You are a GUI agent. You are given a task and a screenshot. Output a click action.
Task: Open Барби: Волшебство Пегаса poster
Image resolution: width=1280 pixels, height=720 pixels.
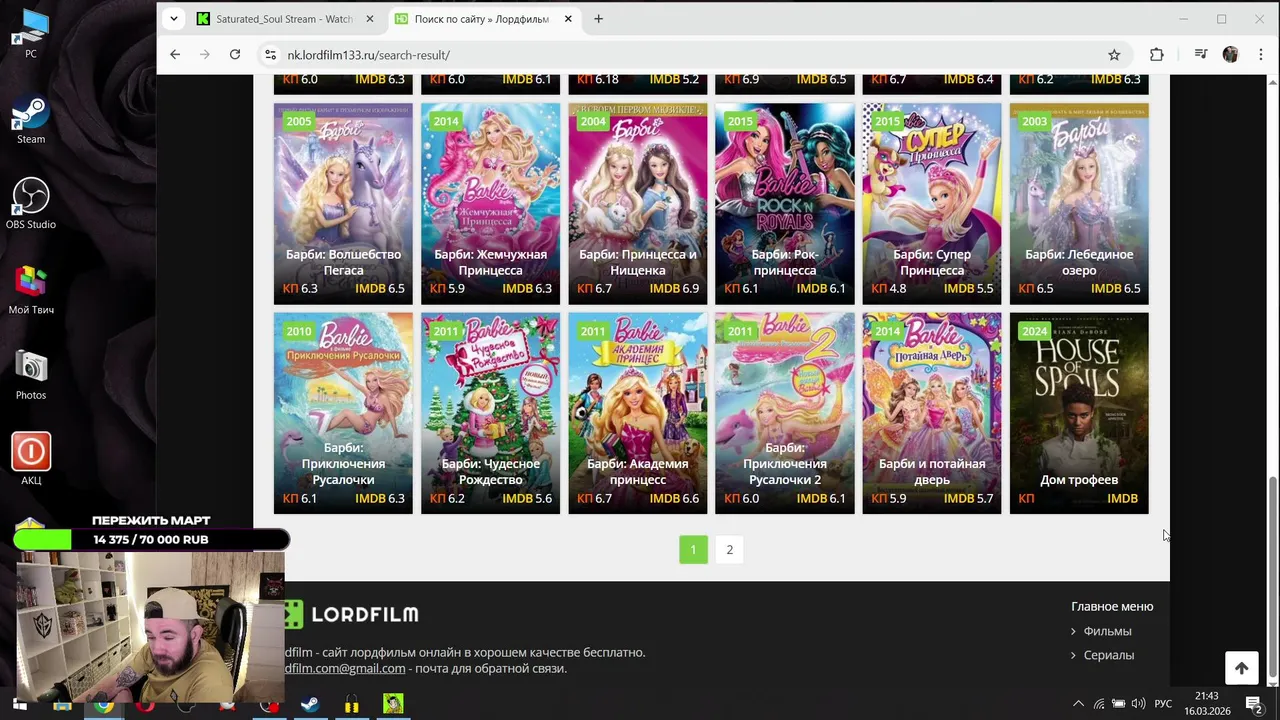[x=343, y=204]
